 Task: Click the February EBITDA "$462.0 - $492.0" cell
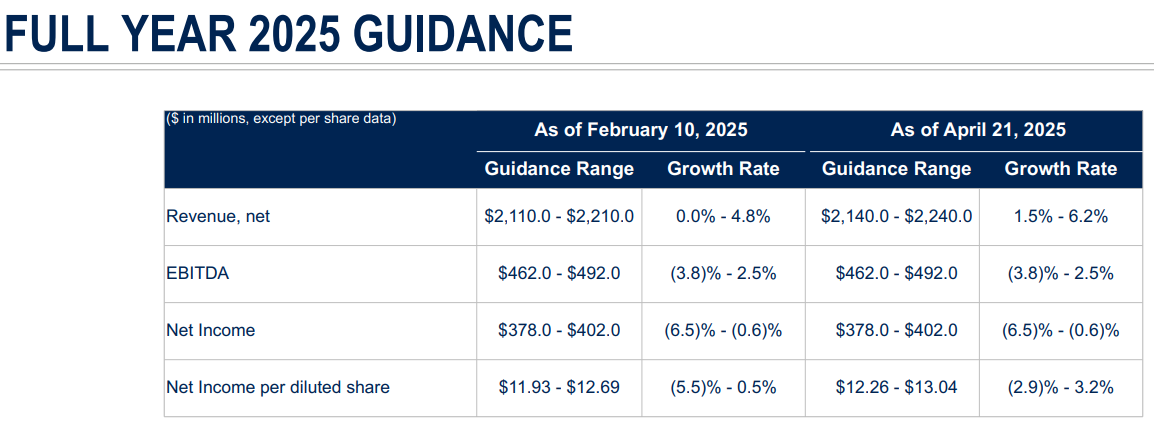click(559, 273)
